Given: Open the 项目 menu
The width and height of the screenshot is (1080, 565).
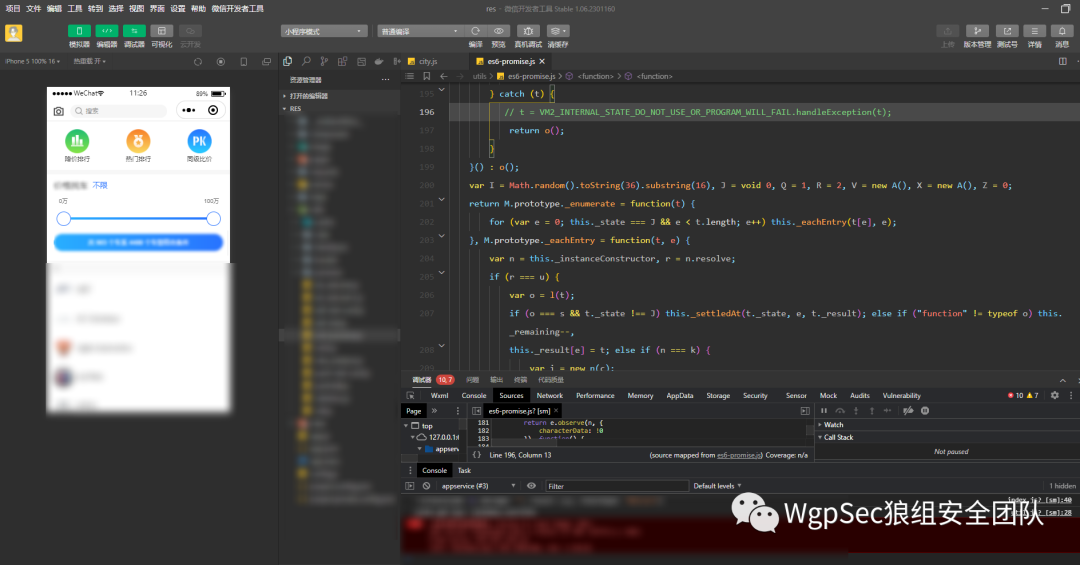Looking at the screenshot, I should coord(13,9).
